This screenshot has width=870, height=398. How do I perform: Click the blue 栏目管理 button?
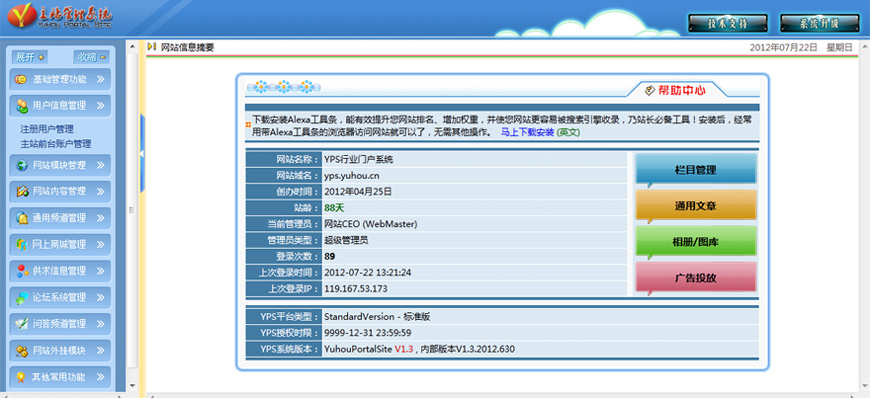695,170
